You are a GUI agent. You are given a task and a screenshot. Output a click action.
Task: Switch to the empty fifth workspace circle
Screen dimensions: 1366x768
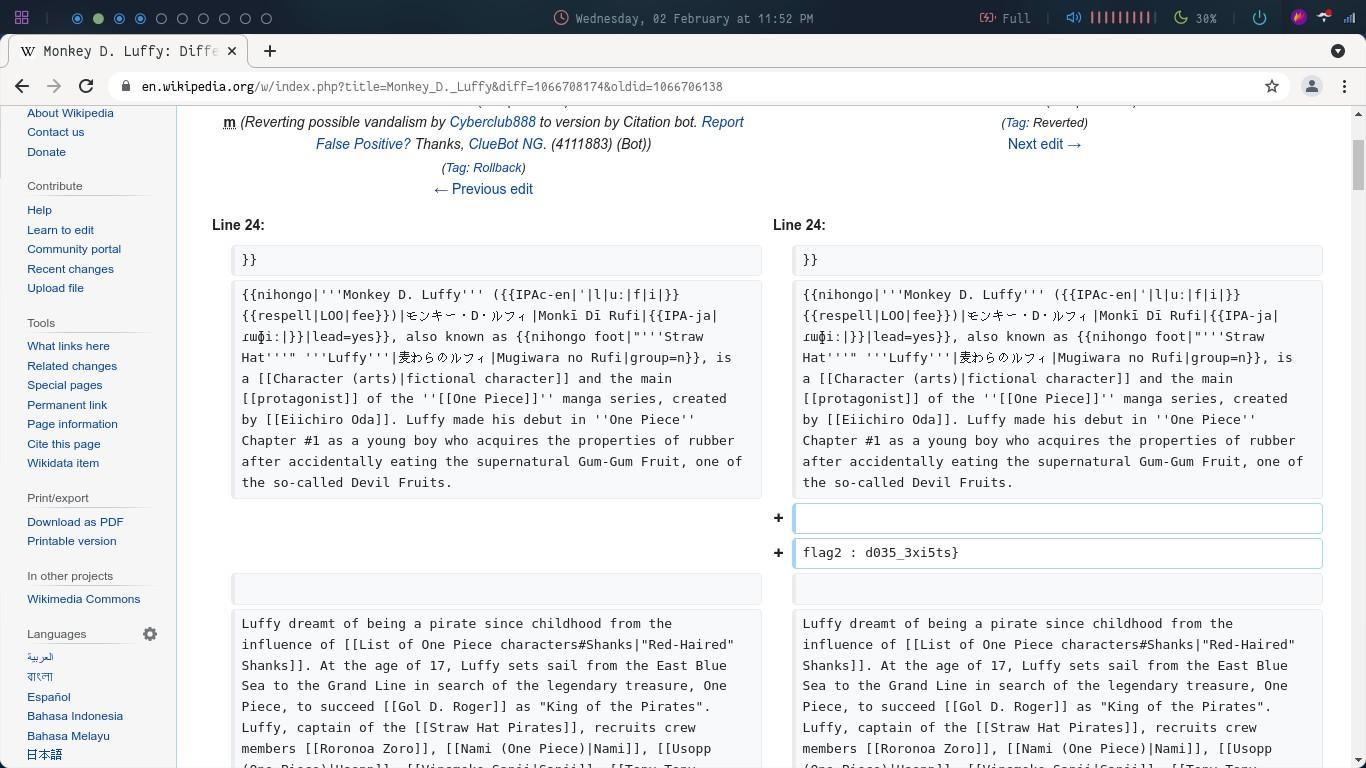pos(161,18)
